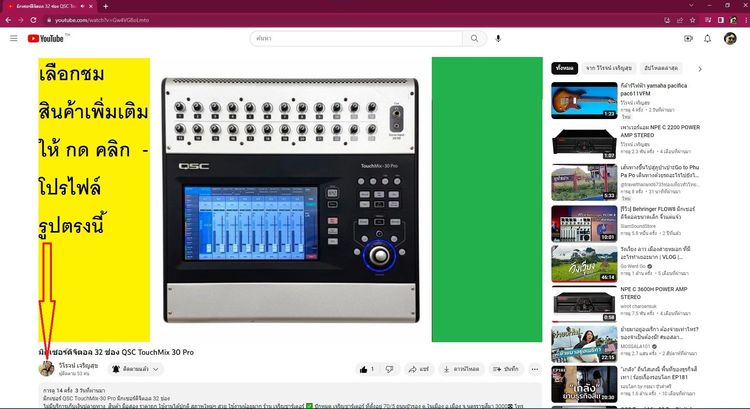Image resolution: width=750 pixels, height=409 pixels.
Task: Save the video to a playlist
Action: pos(506,369)
